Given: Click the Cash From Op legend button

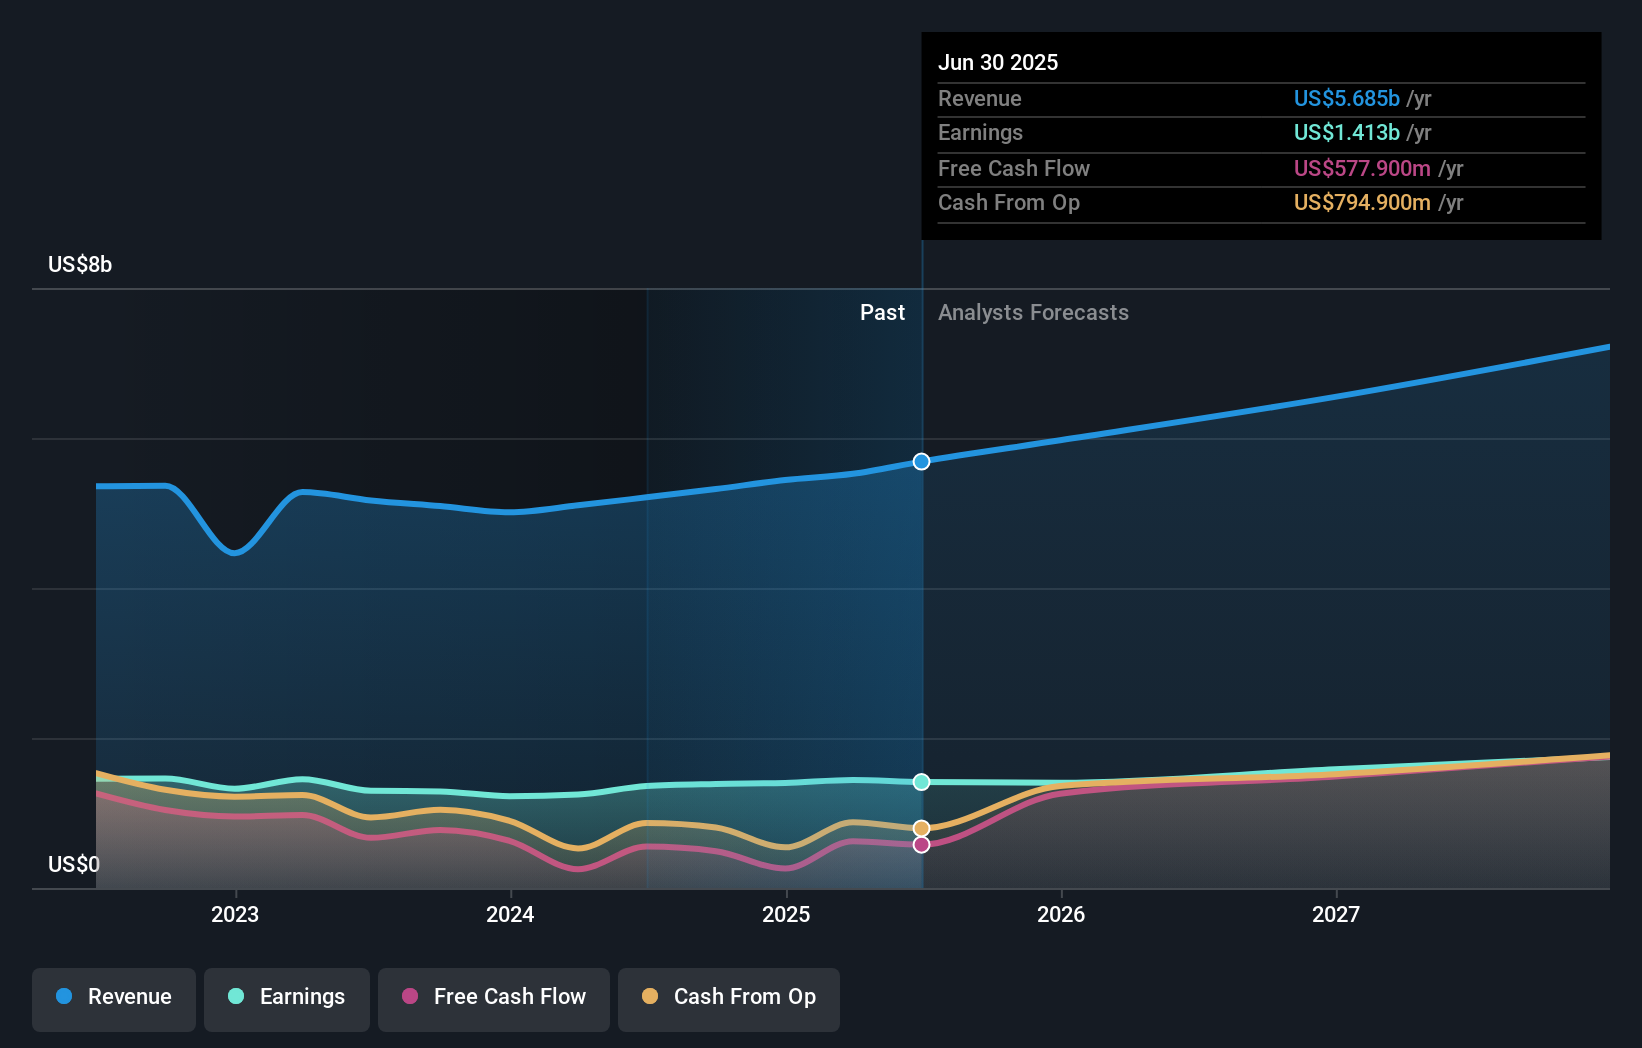Looking at the screenshot, I should pos(728,999).
